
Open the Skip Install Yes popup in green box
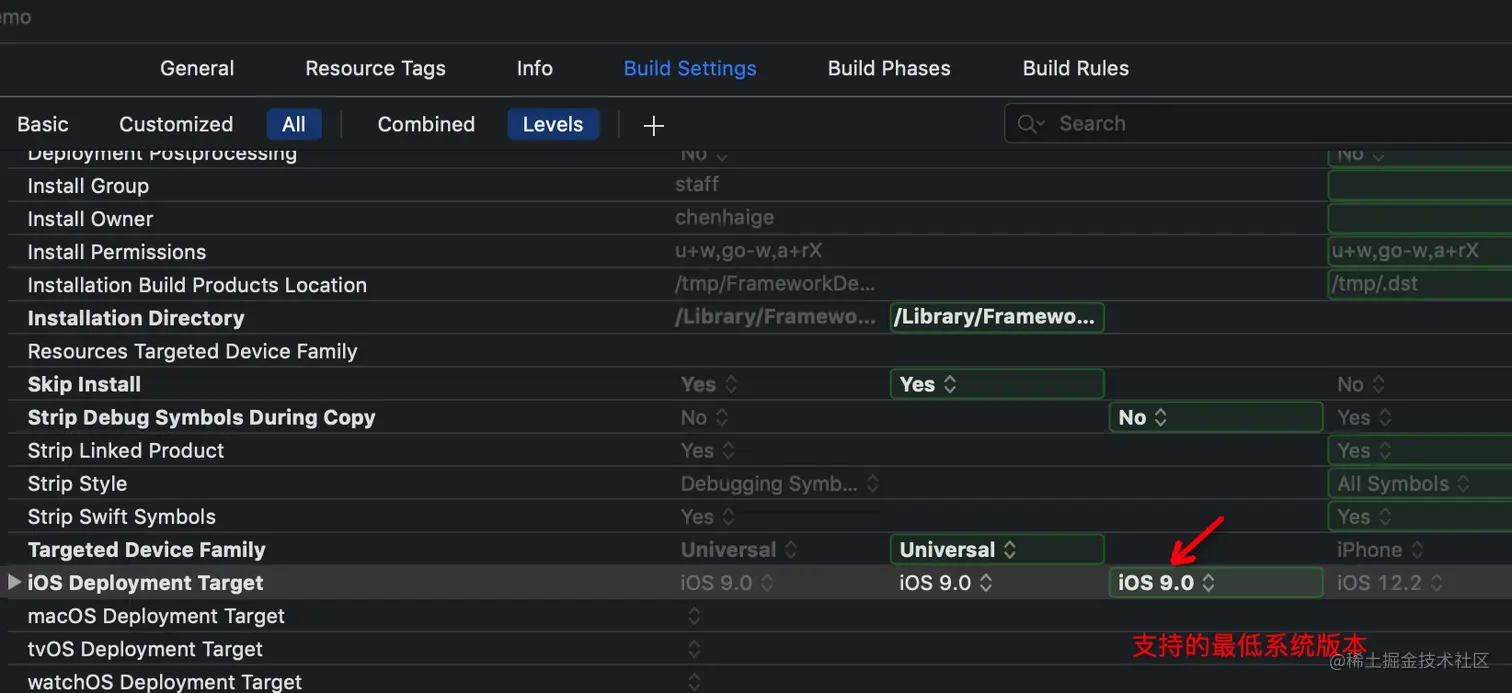[x=997, y=384]
